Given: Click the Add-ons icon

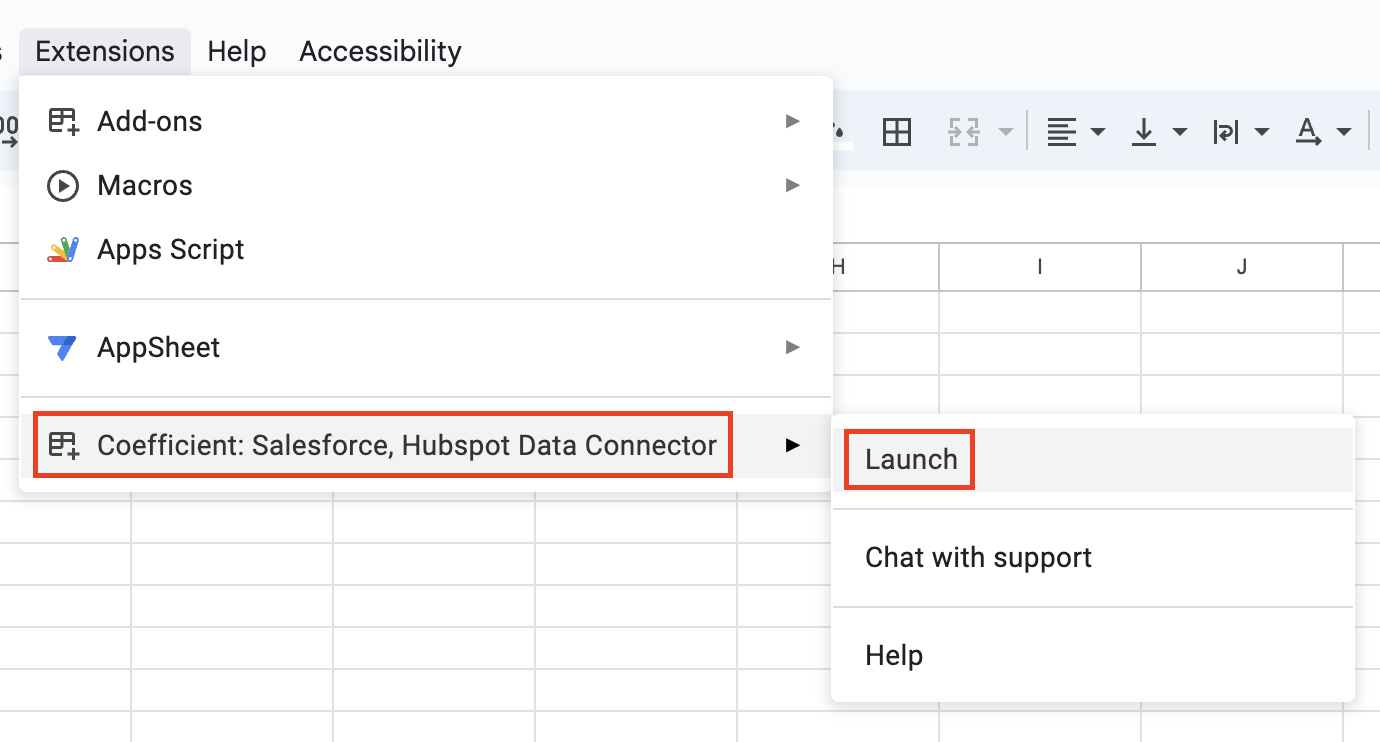Looking at the screenshot, I should 63,122.
